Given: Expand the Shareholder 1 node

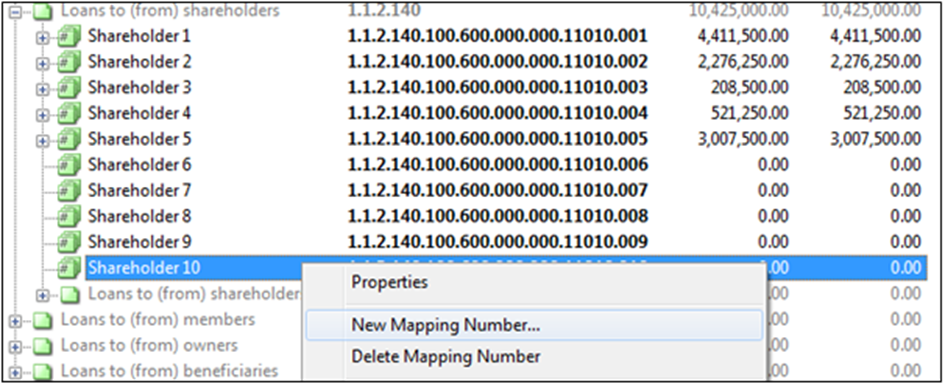Looking at the screenshot, I should 42,38.
